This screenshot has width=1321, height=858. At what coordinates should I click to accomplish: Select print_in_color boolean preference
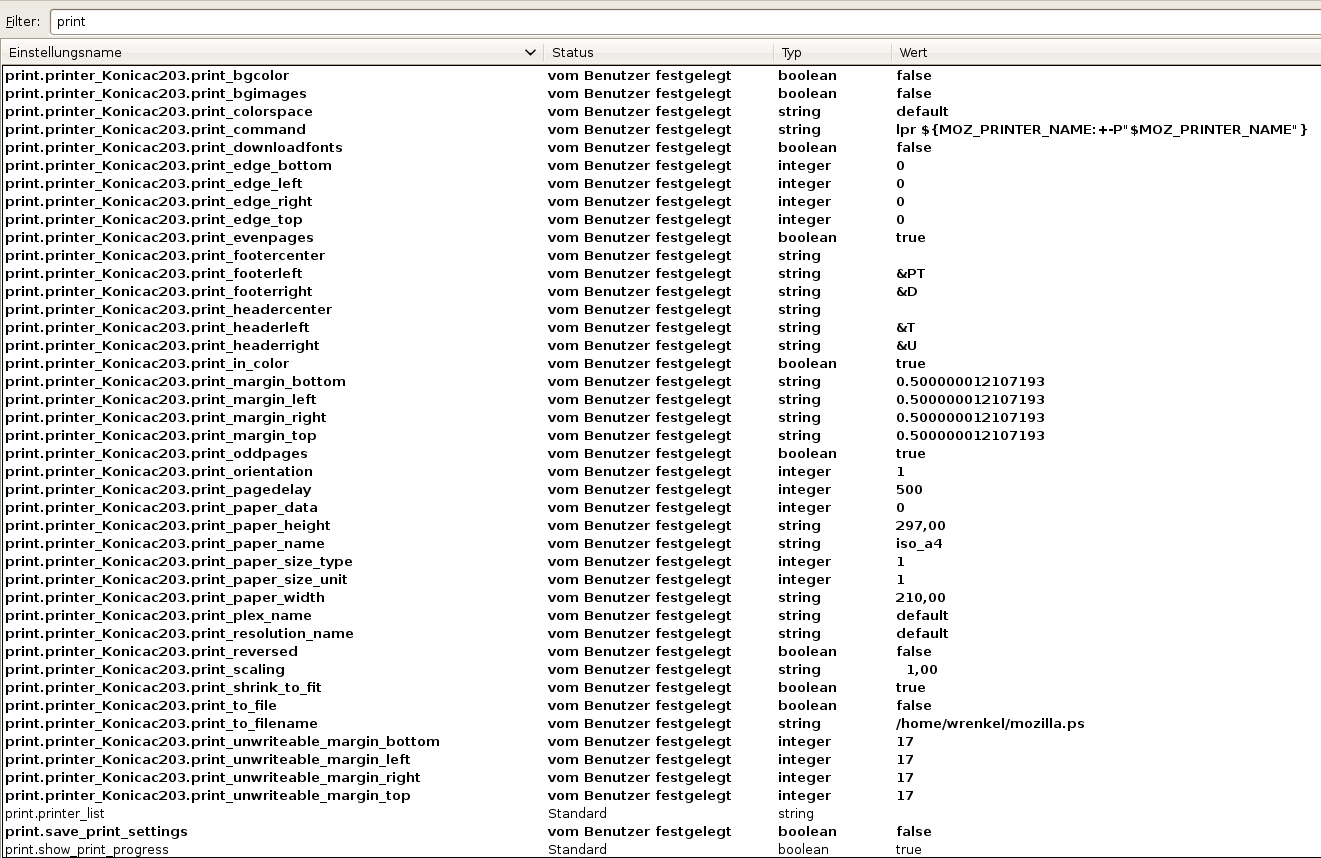point(147,364)
